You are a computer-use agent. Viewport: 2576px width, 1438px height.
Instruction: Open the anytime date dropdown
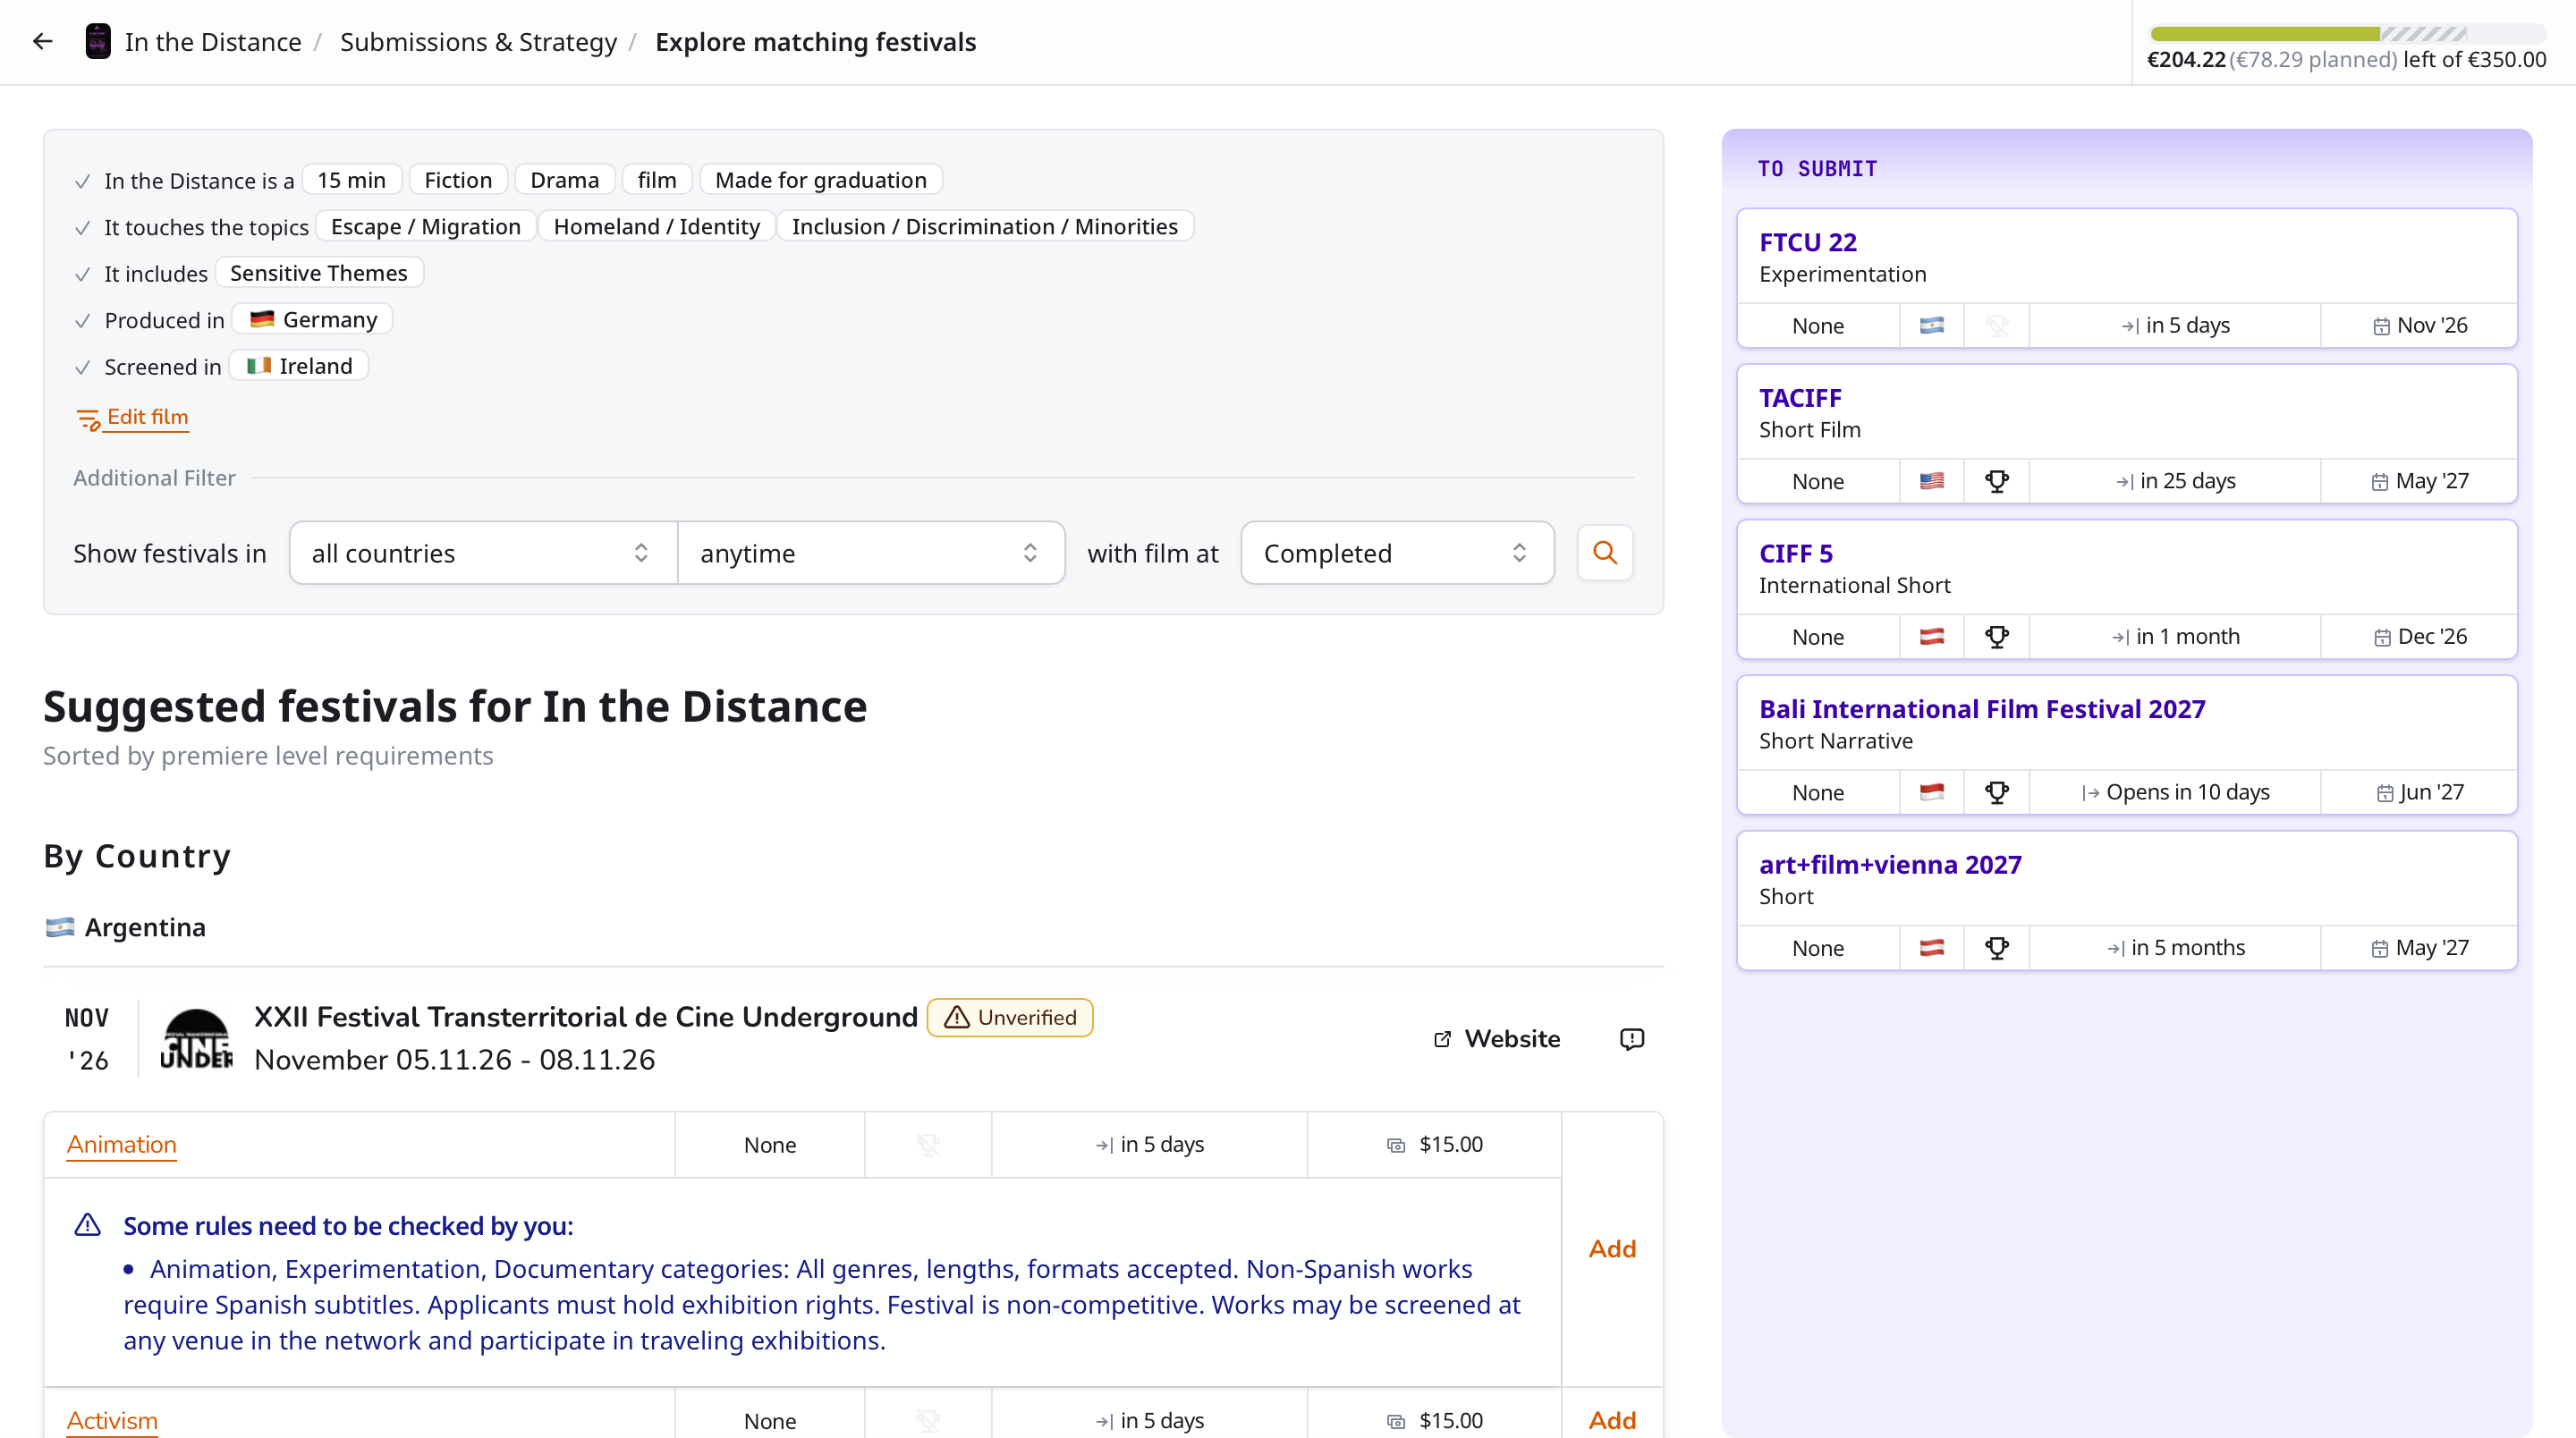pyautogui.click(x=871, y=552)
